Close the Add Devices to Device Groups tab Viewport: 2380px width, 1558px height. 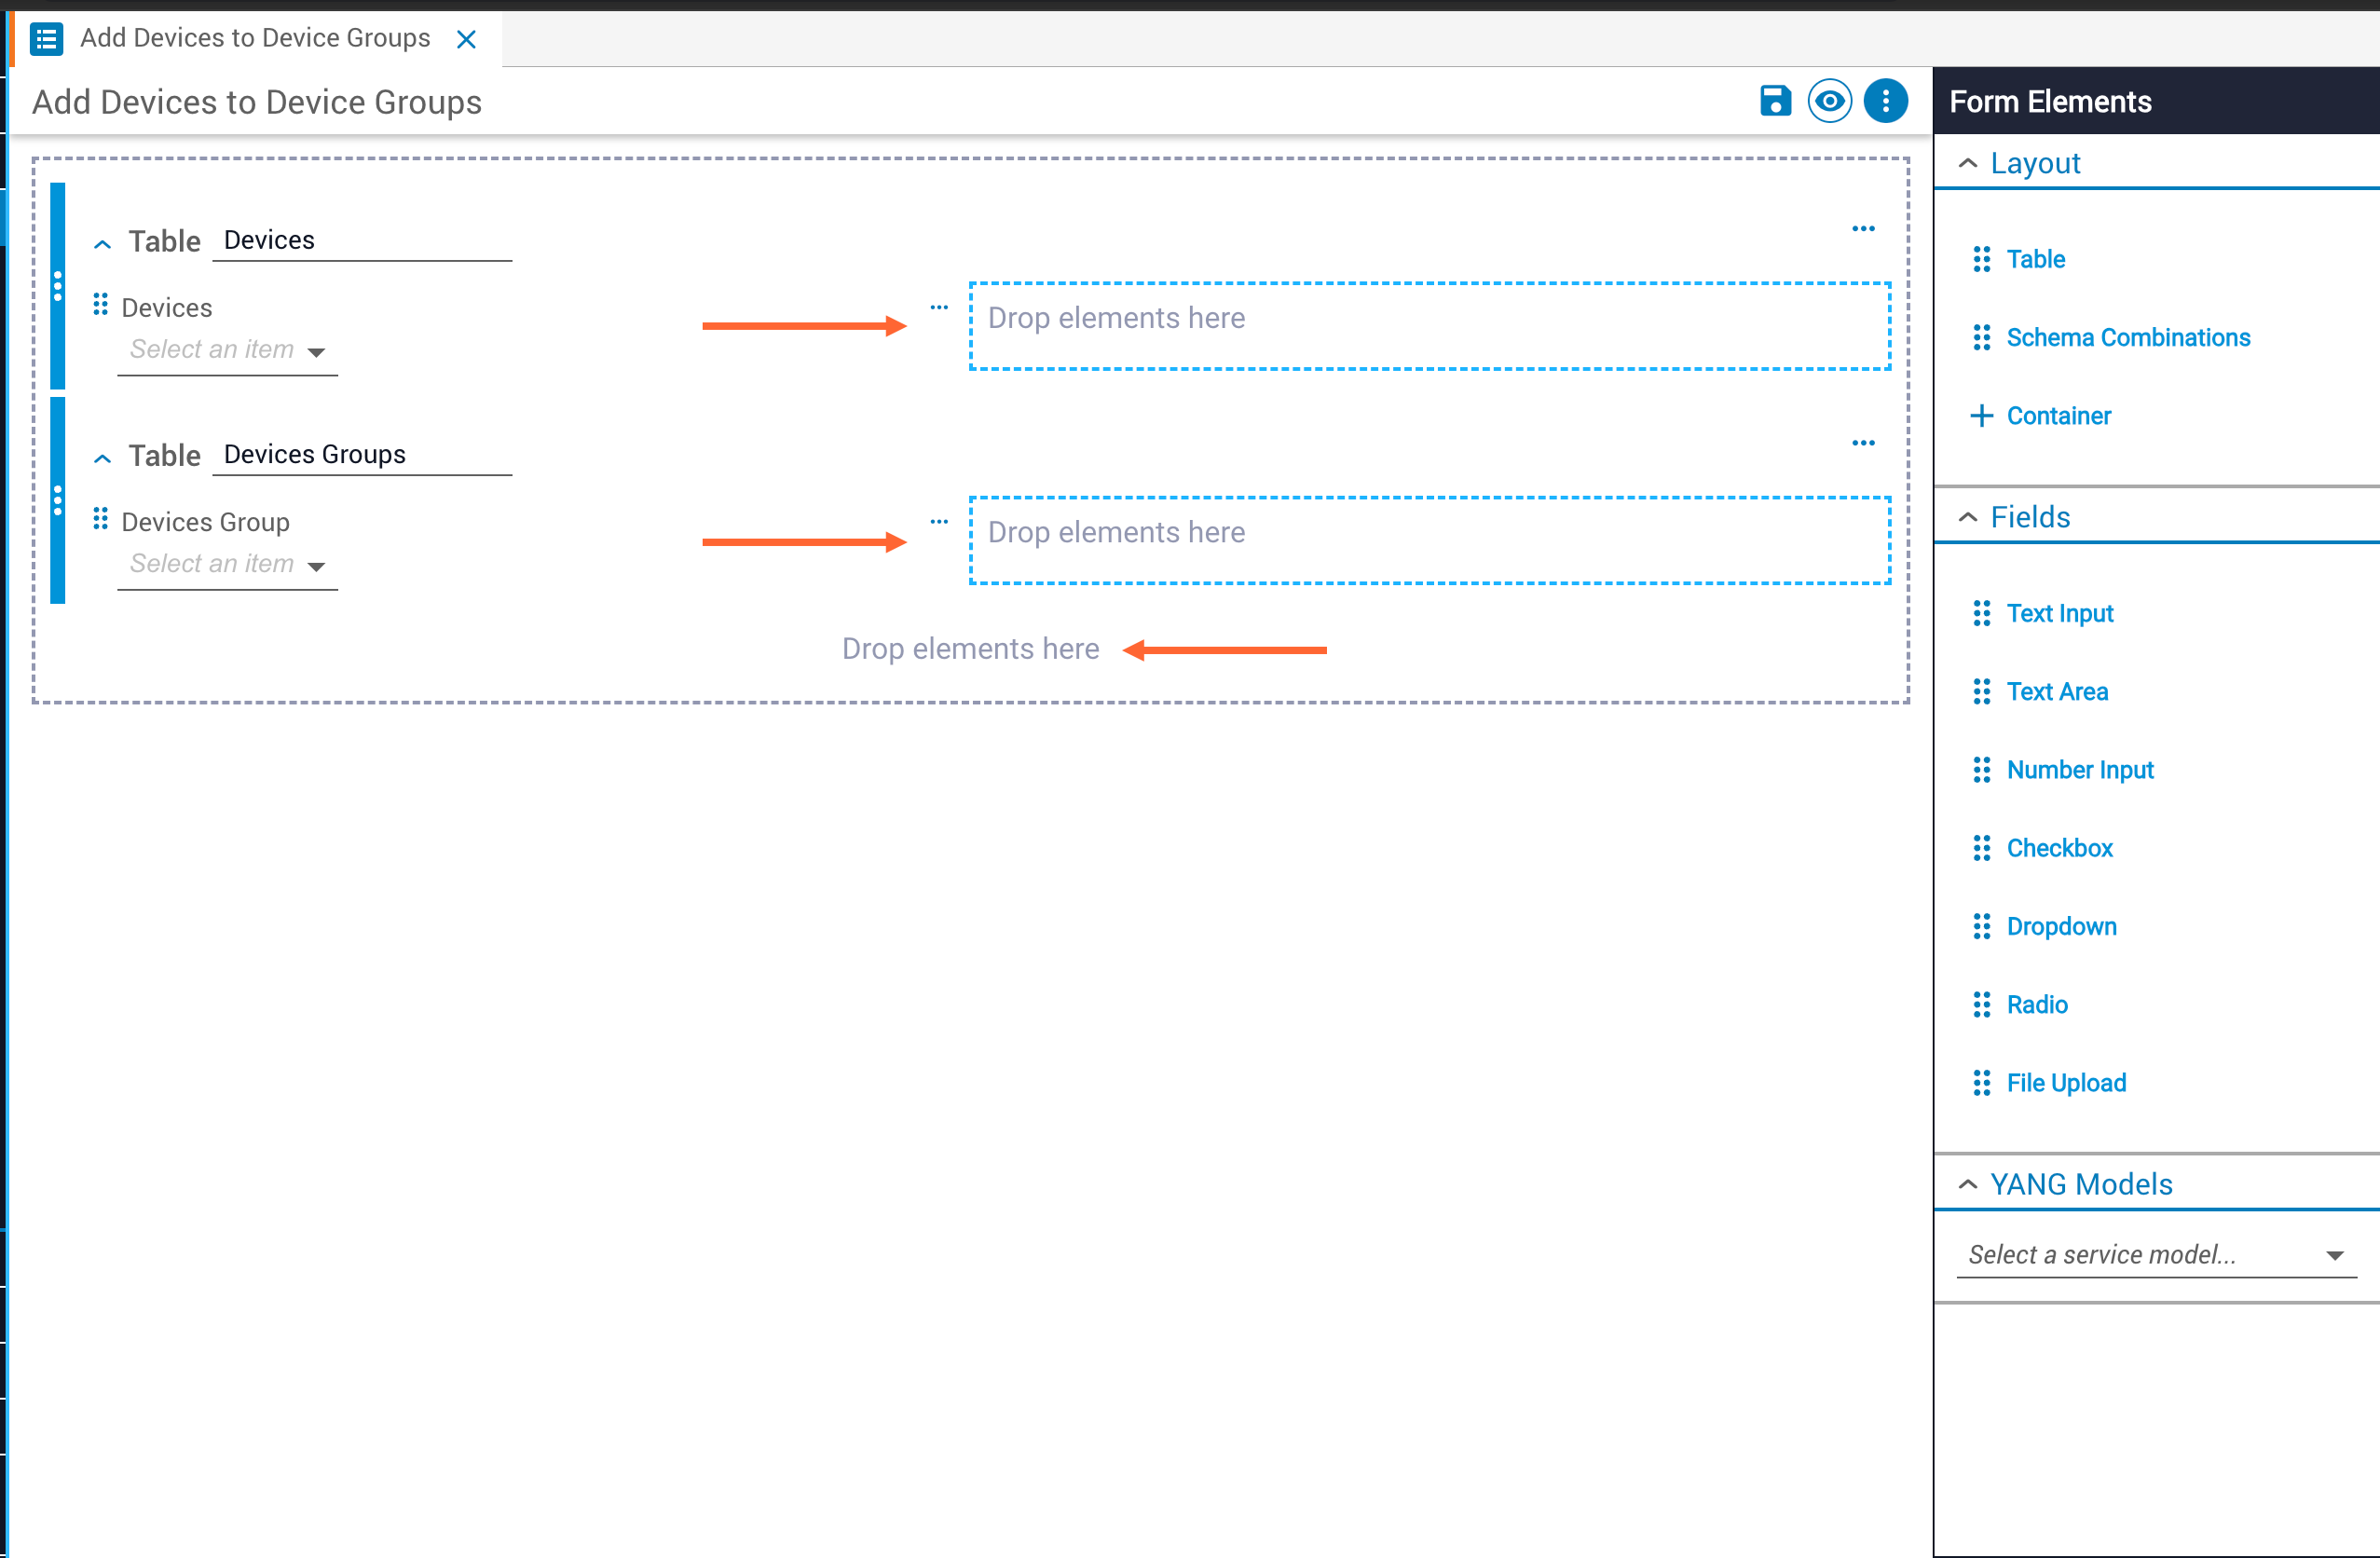click(466, 39)
